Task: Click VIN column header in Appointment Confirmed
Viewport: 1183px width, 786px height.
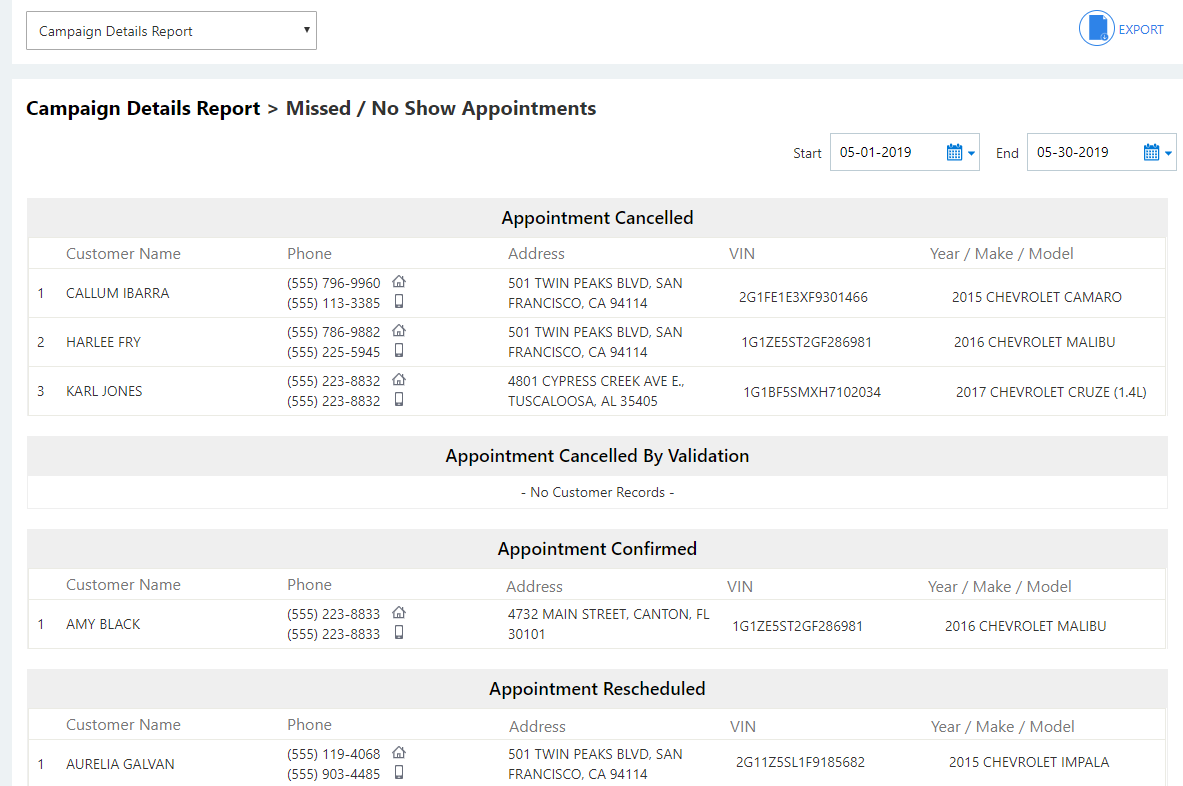Action: point(740,587)
